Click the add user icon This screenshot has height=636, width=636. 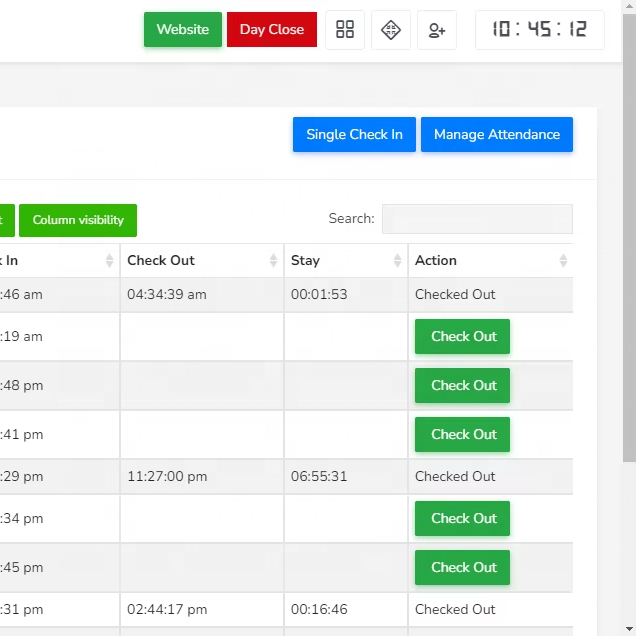(x=437, y=30)
